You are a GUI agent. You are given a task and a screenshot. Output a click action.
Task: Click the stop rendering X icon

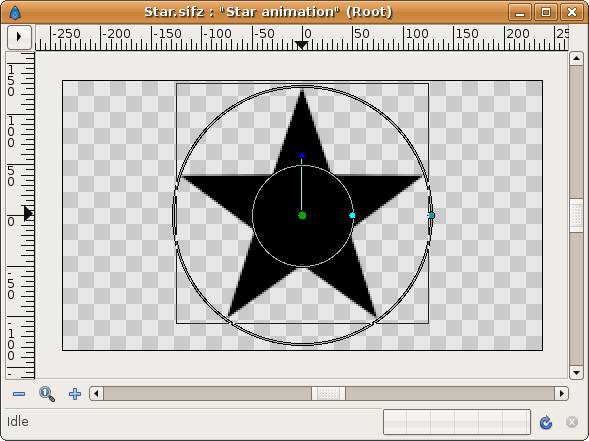[x=572, y=422]
